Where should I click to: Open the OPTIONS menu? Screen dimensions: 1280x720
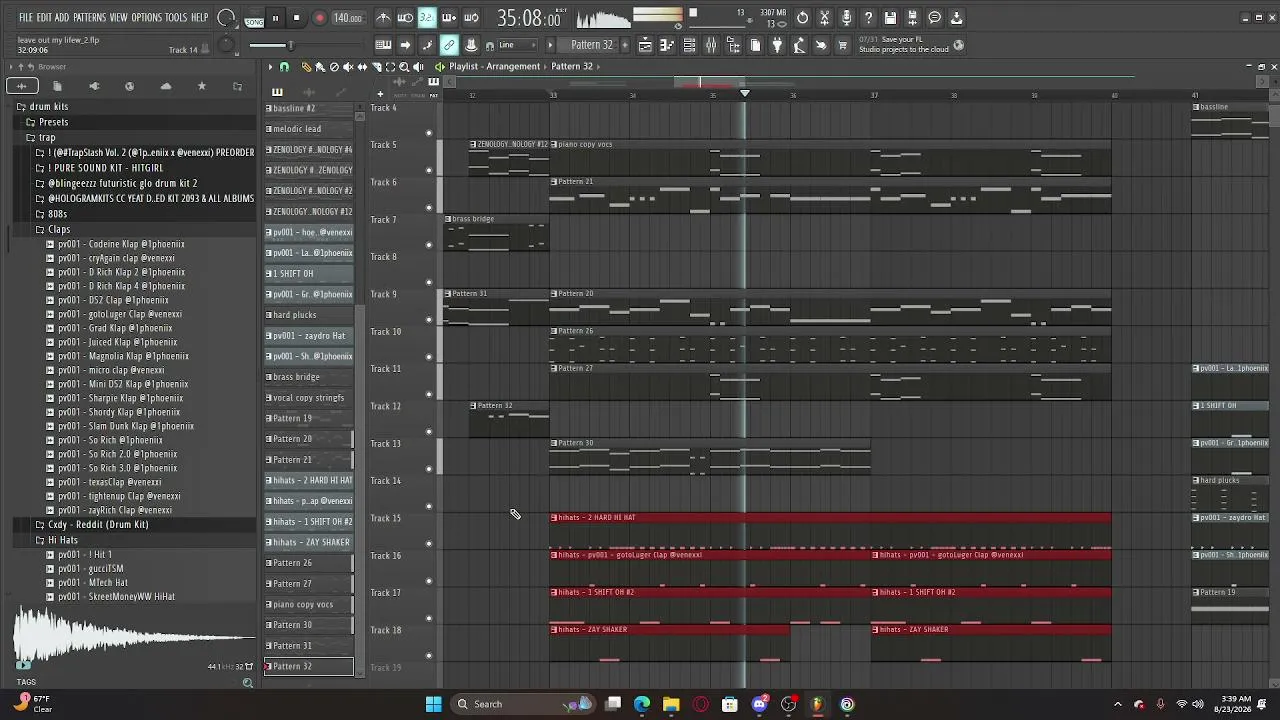point(146,18)
